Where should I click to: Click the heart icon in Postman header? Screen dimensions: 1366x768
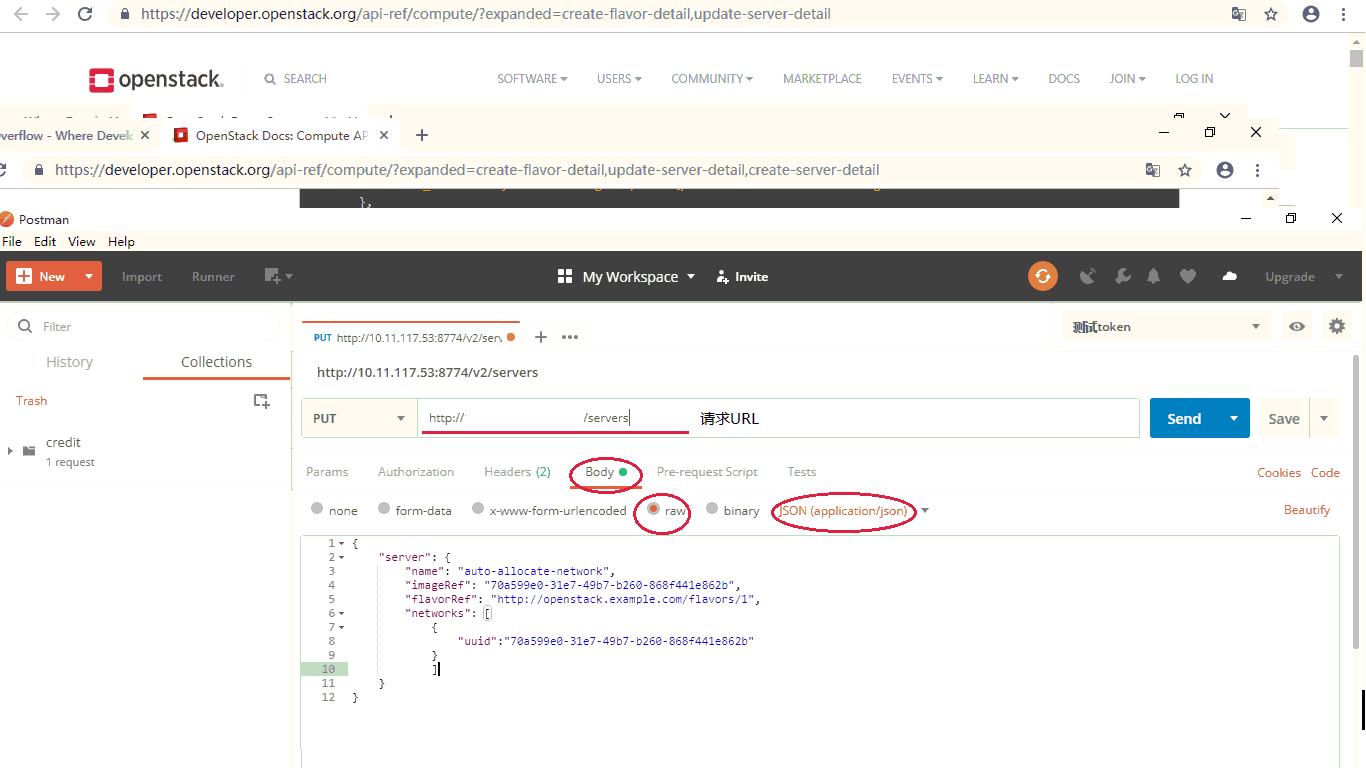click(x=1188, y=277)
